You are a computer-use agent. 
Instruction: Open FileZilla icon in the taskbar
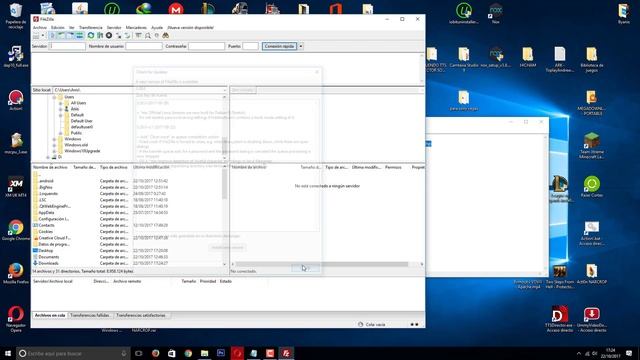(x=286, y=353)
